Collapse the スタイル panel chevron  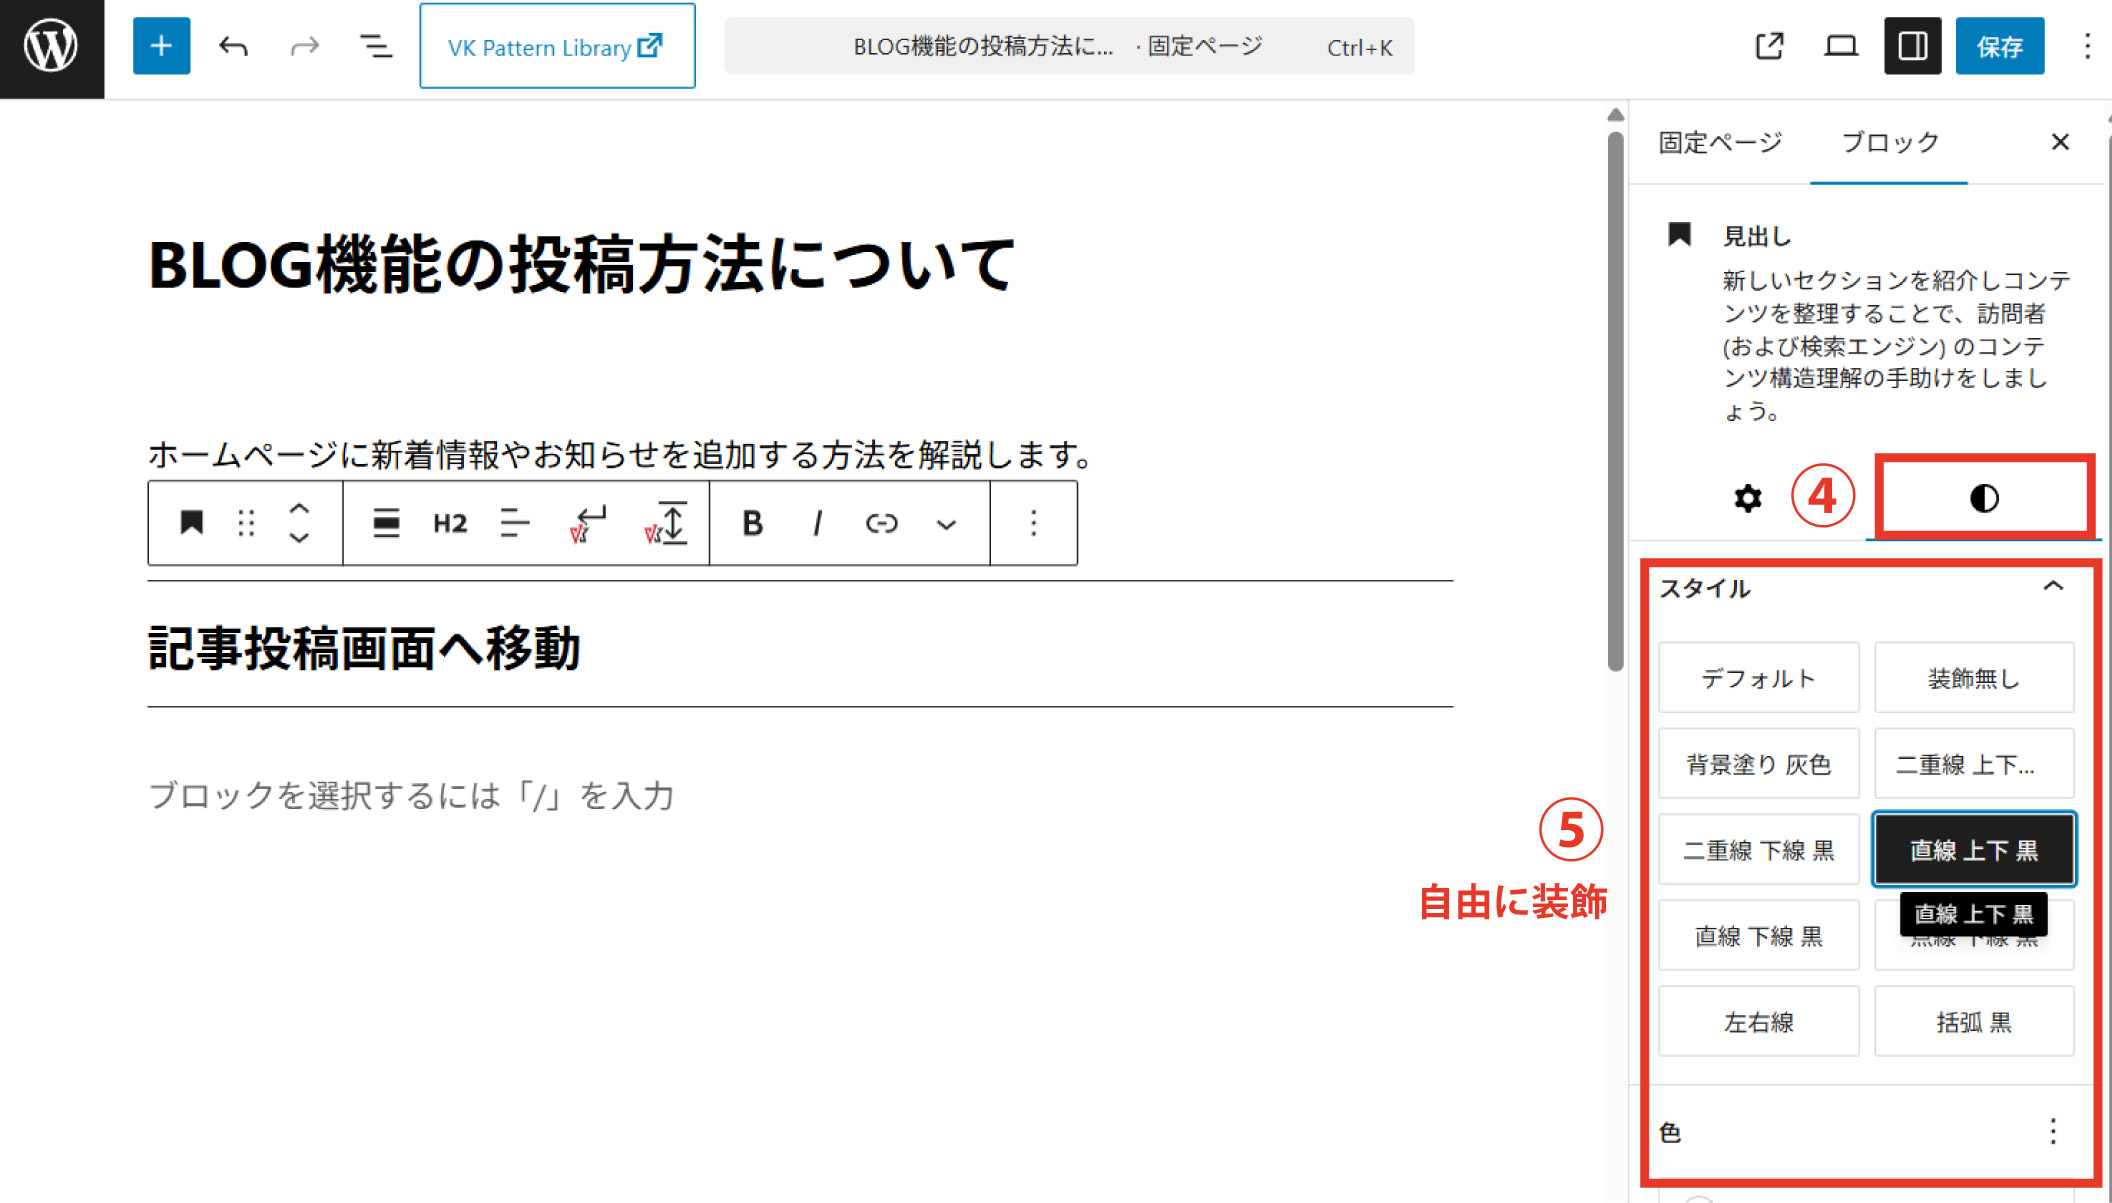pos(2053,587)
